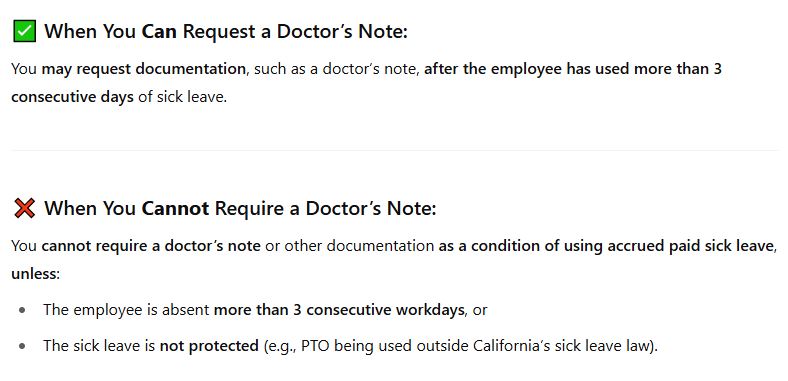This screenshot has width=788, height=381.
Task: Click the text 'such as a doctor's note'
Action: [336, 69]
